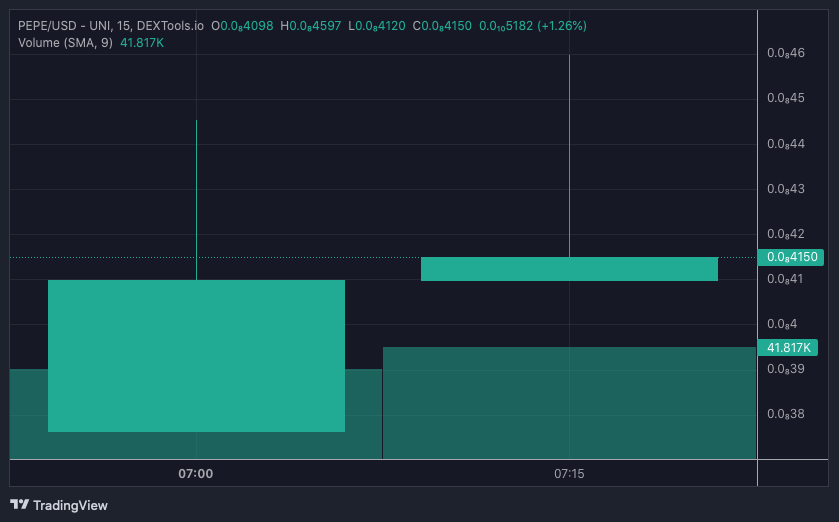Click the current price tag 0.0₈4150
The image size is (839, 522).
pyautogui.click(x=791, y=257)
